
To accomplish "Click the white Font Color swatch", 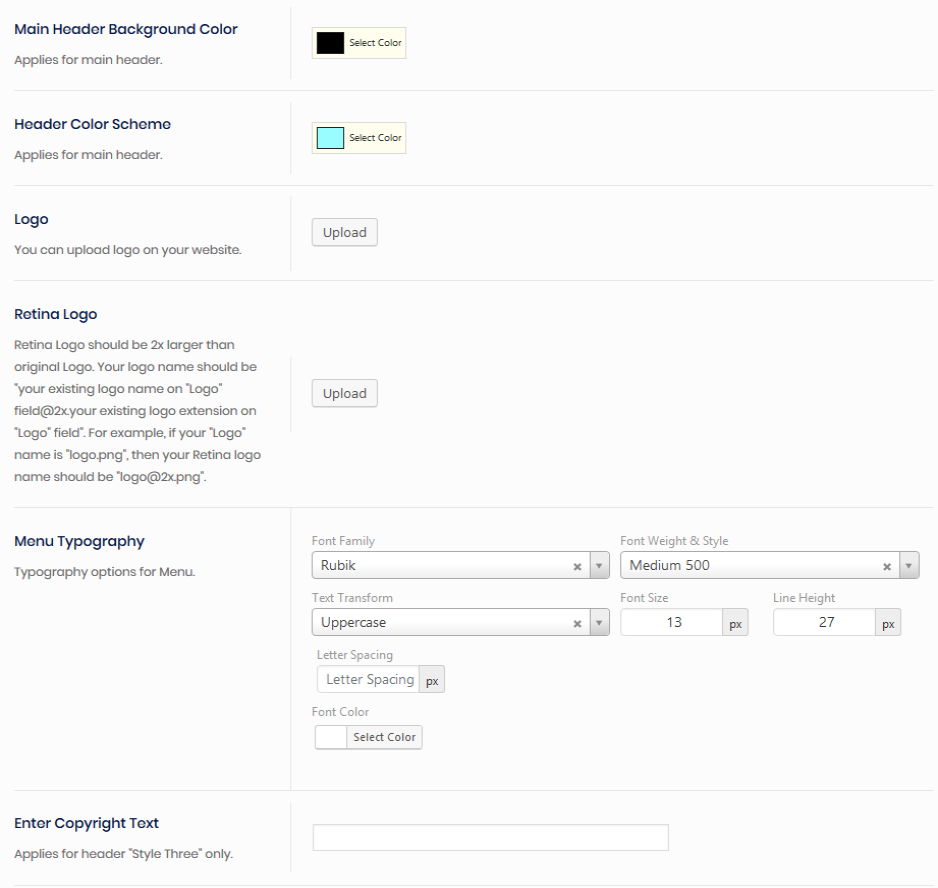I will [330, 737].
